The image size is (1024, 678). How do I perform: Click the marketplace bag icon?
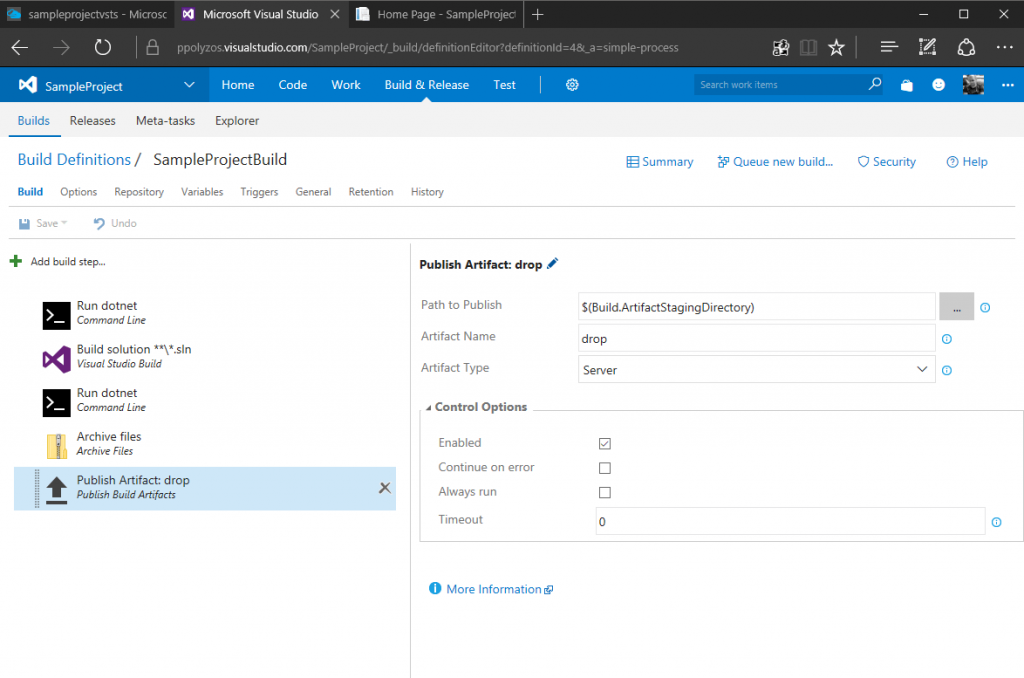(x=906, y=85)
